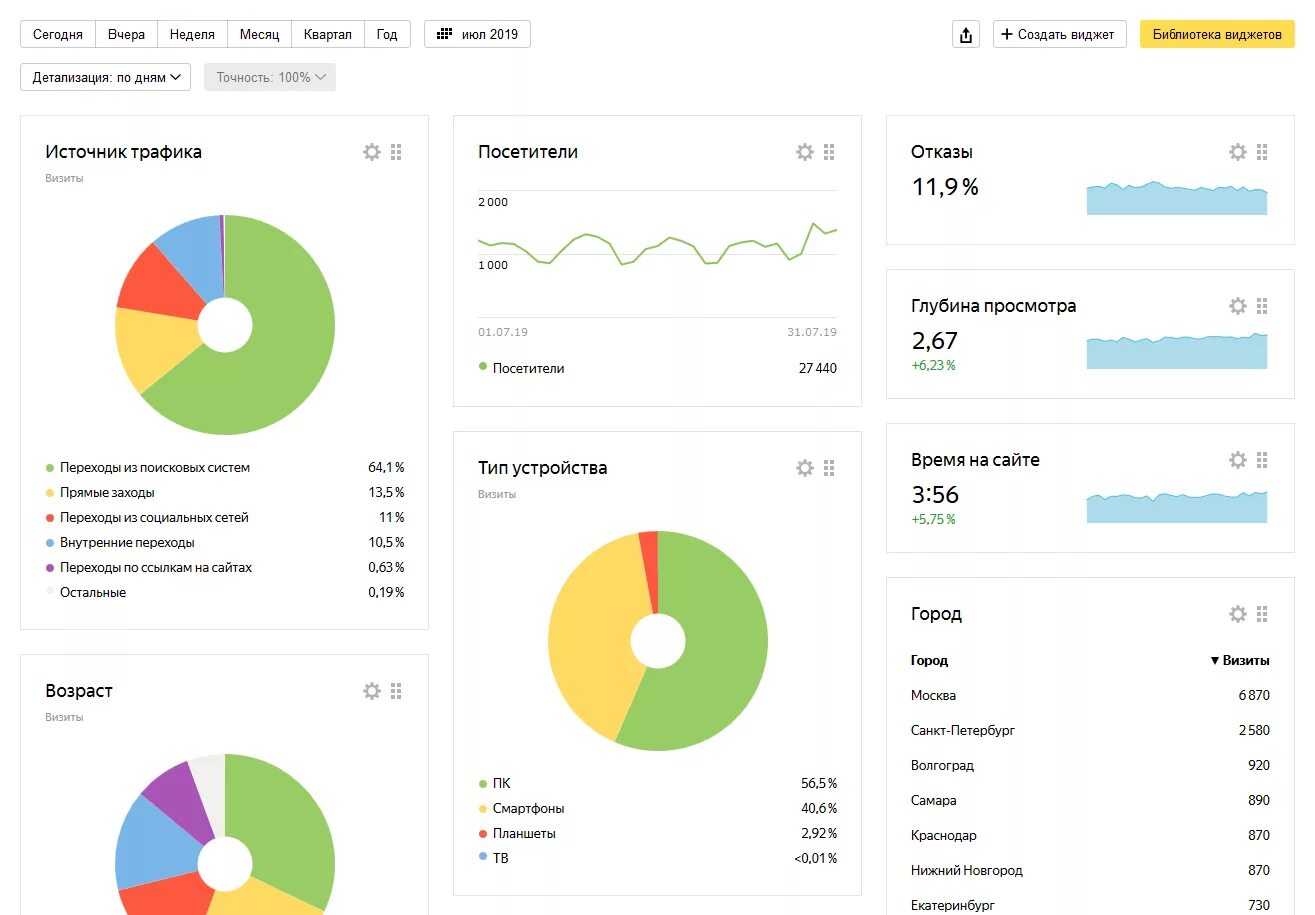Open settings gear of Отказы widget
1315x915 pixels.
coord(1238,152)
